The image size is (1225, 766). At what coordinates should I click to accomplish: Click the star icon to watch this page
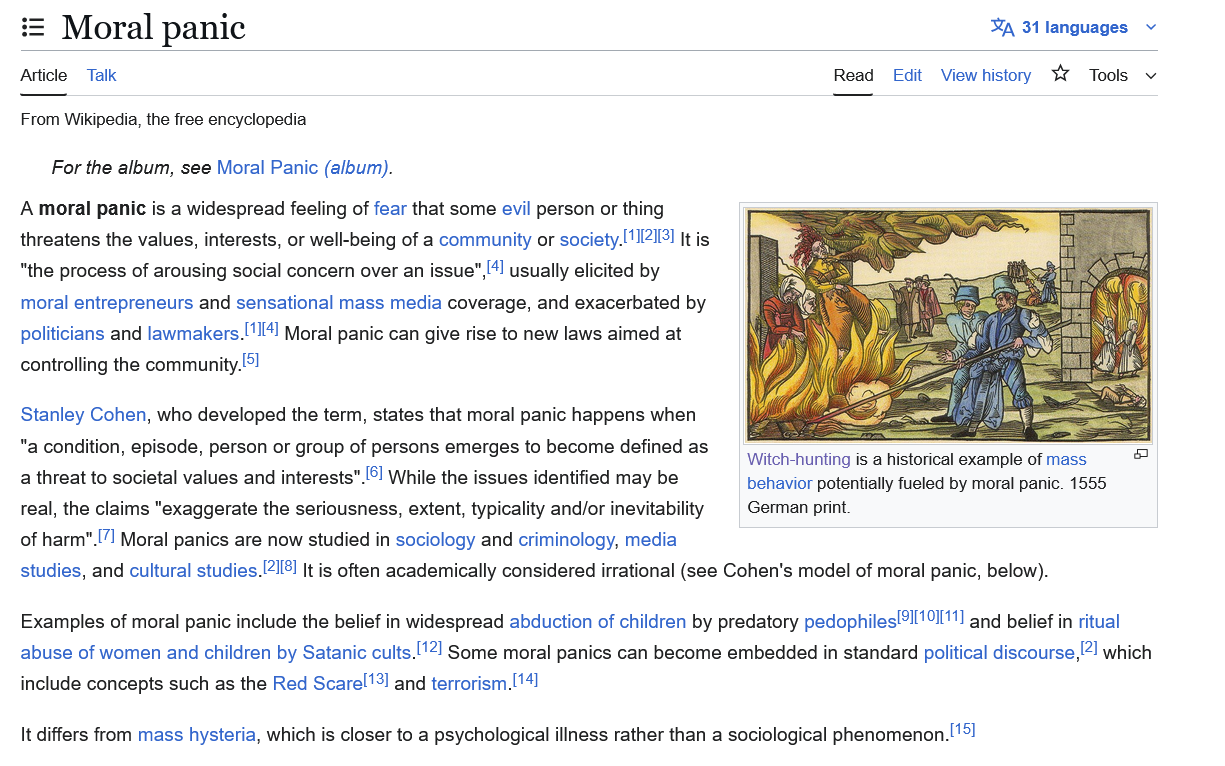pyautogui.click(x=1060, y=74)
